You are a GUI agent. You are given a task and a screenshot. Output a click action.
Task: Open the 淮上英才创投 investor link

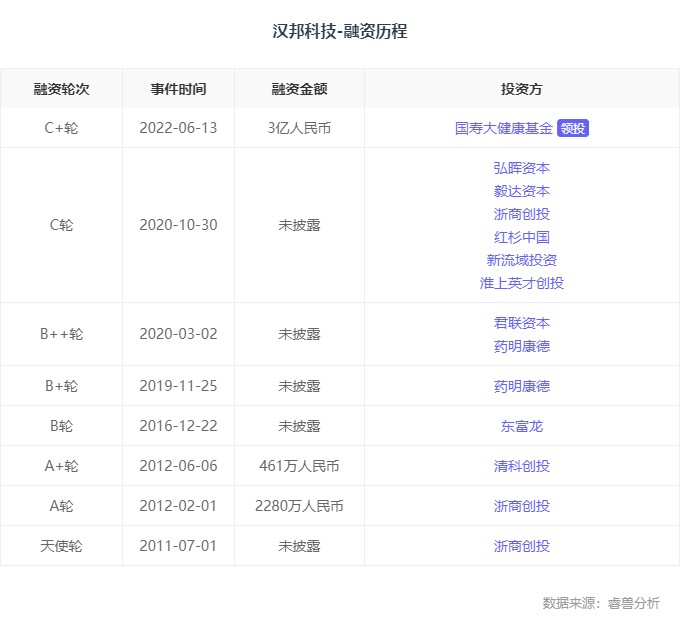521,283
